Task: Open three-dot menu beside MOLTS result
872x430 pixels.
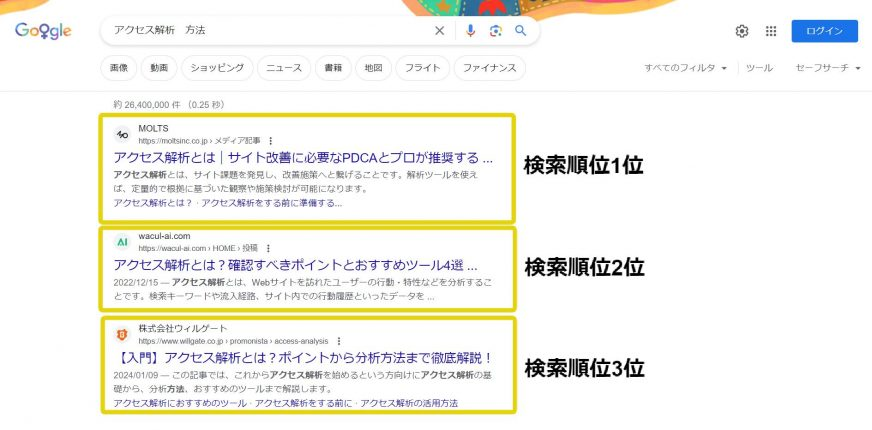Action: click(x=270, y=141)
